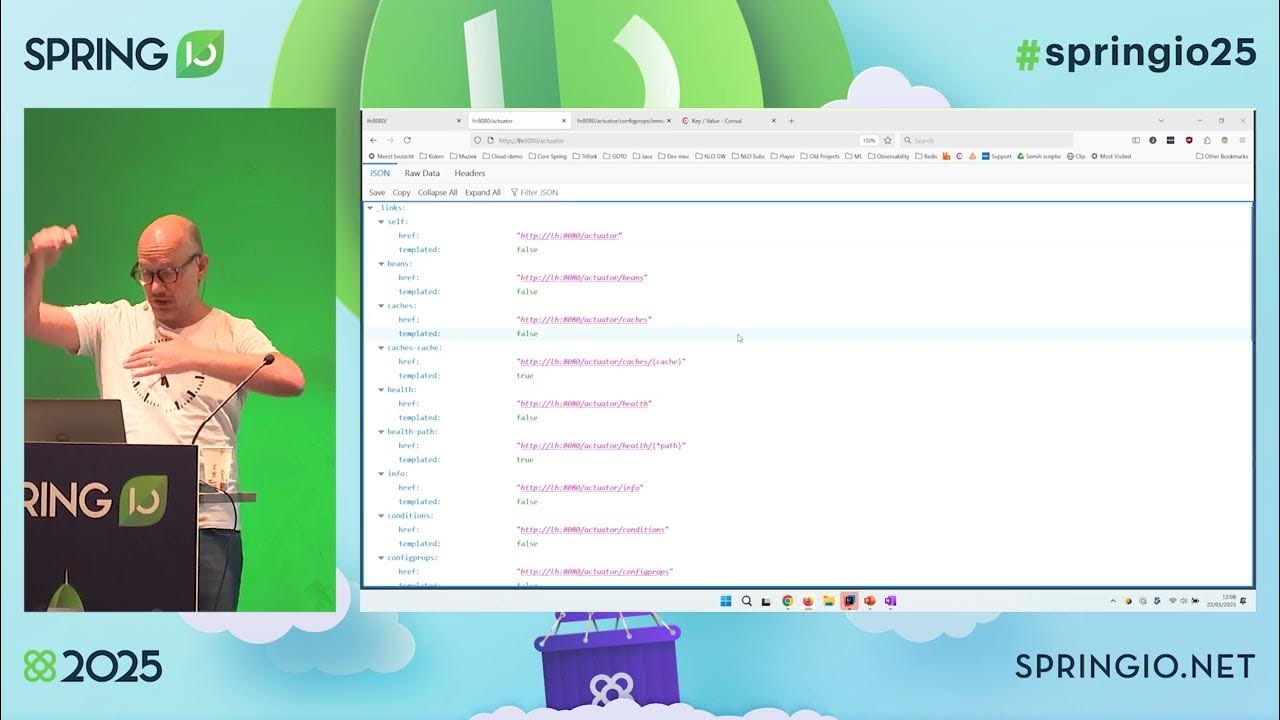Screen dimensions: 1280x720
Task: Show hidden system tray icons
Action: pos(1113,601)
